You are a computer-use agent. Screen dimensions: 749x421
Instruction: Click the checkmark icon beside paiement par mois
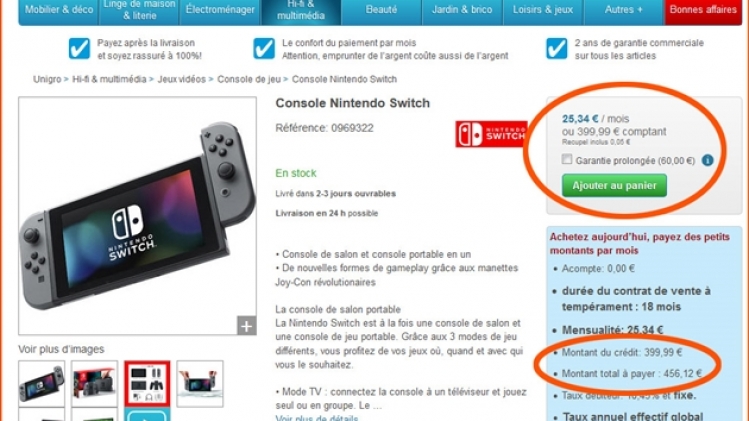[264, 49]
